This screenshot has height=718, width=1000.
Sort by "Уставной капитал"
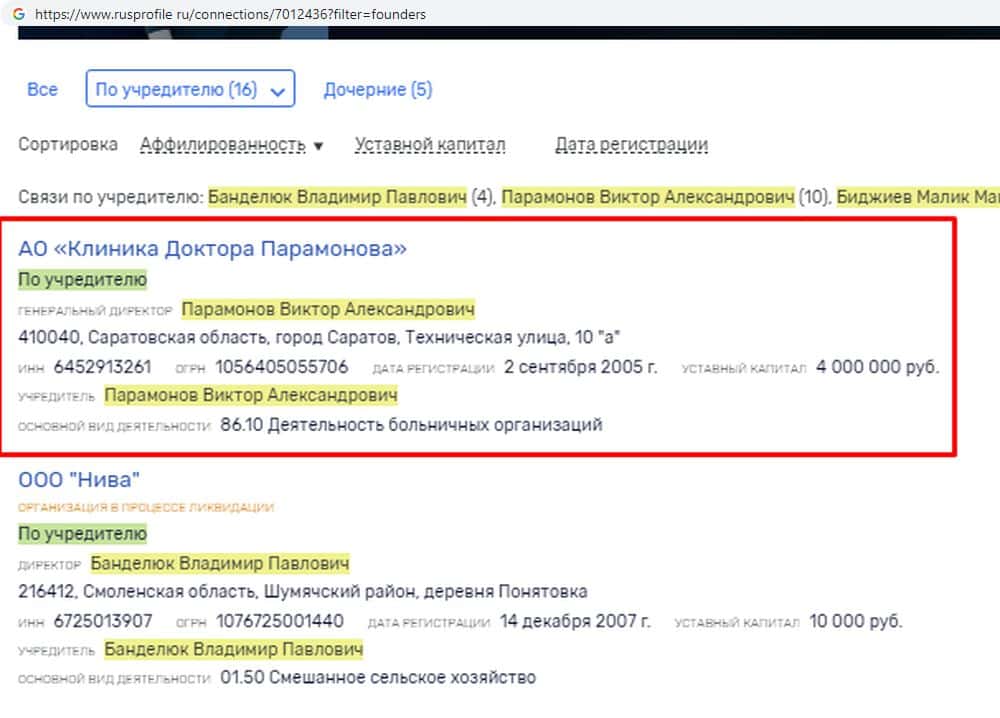click(430, 145)
